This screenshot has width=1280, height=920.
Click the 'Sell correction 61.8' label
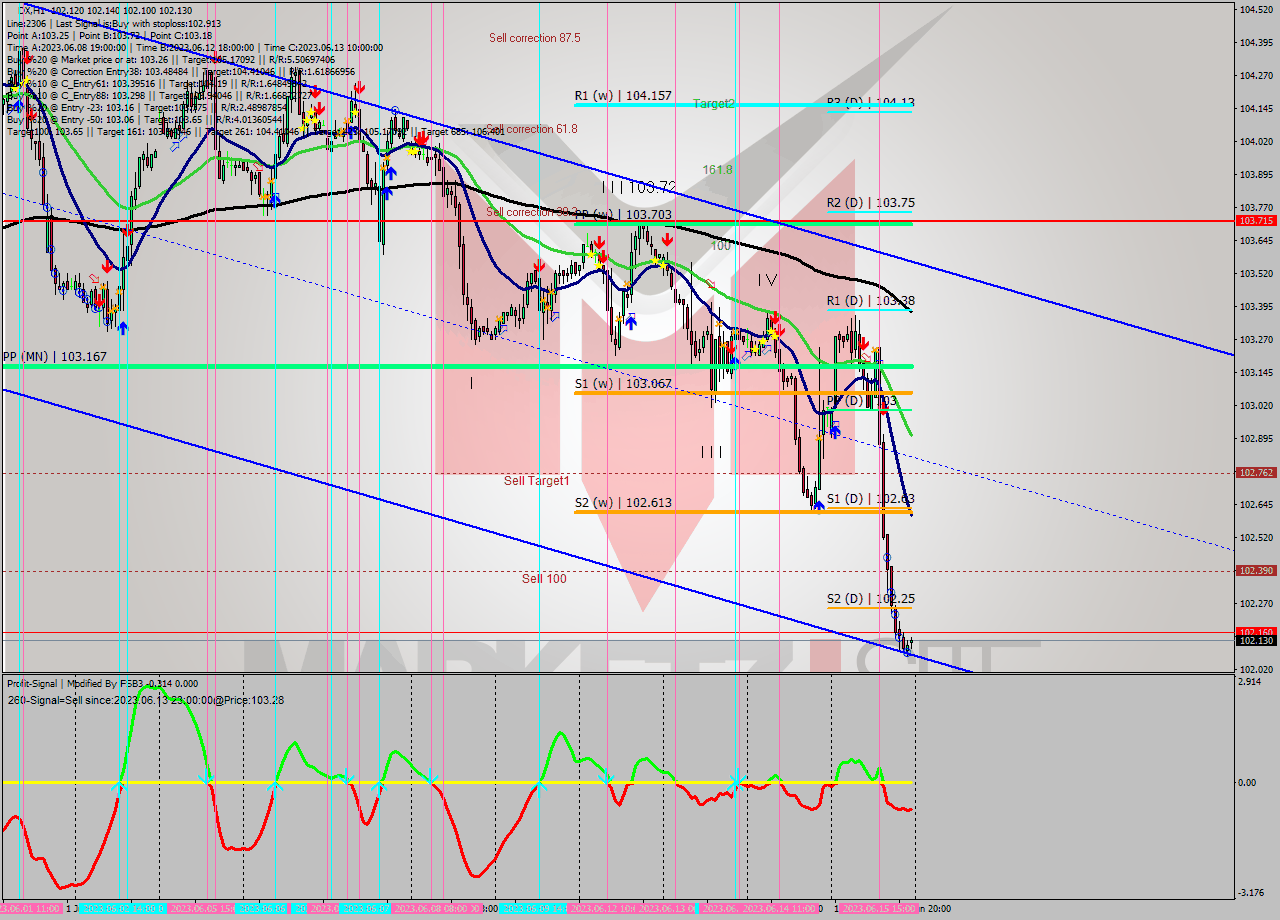tap(532, 129)
